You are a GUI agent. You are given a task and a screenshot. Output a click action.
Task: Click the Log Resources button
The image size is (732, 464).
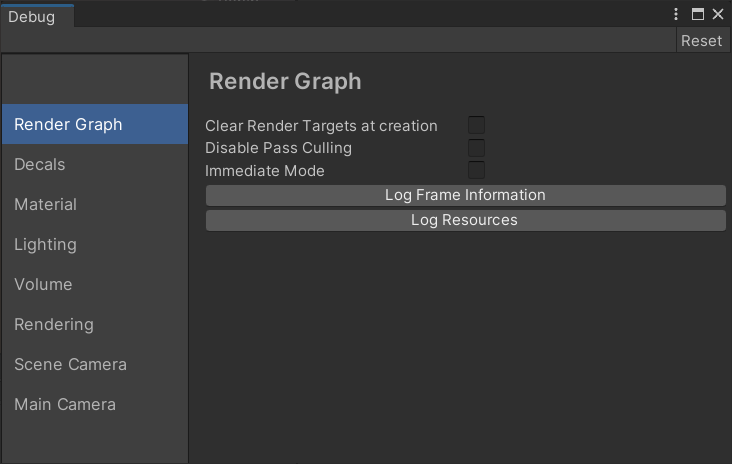pos(465,220)
